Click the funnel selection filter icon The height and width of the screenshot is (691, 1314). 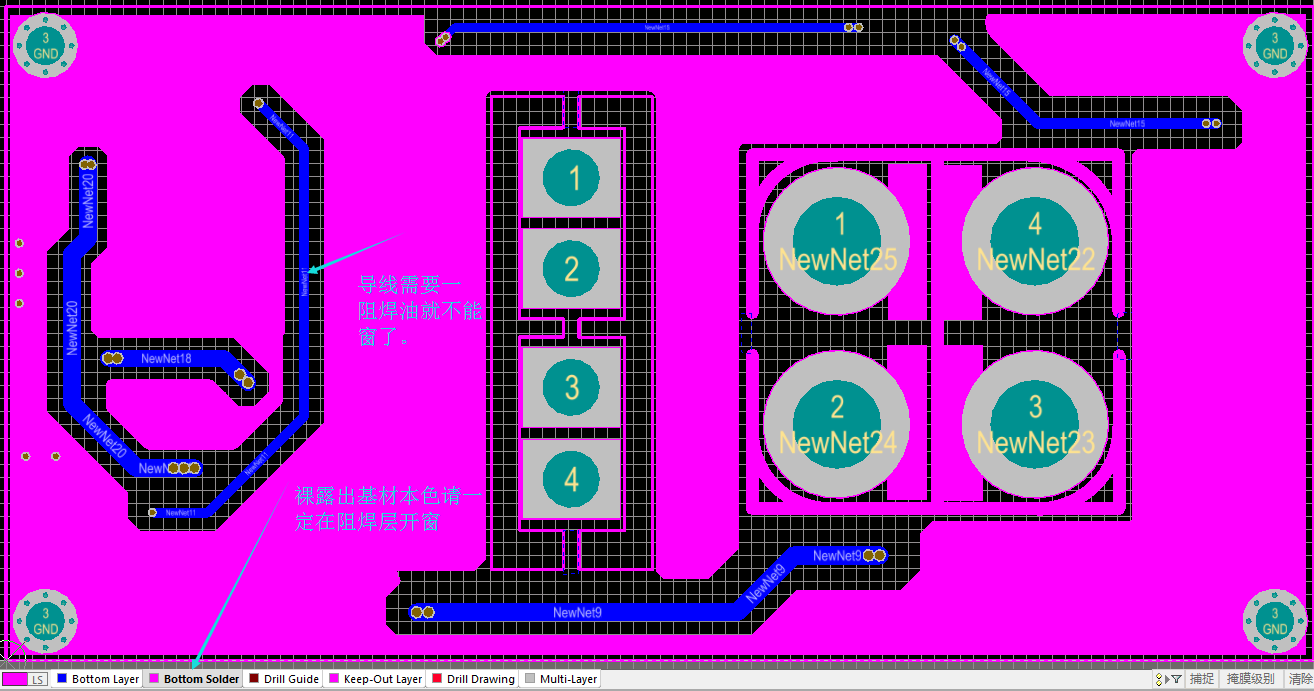(x=1175, y=679)
